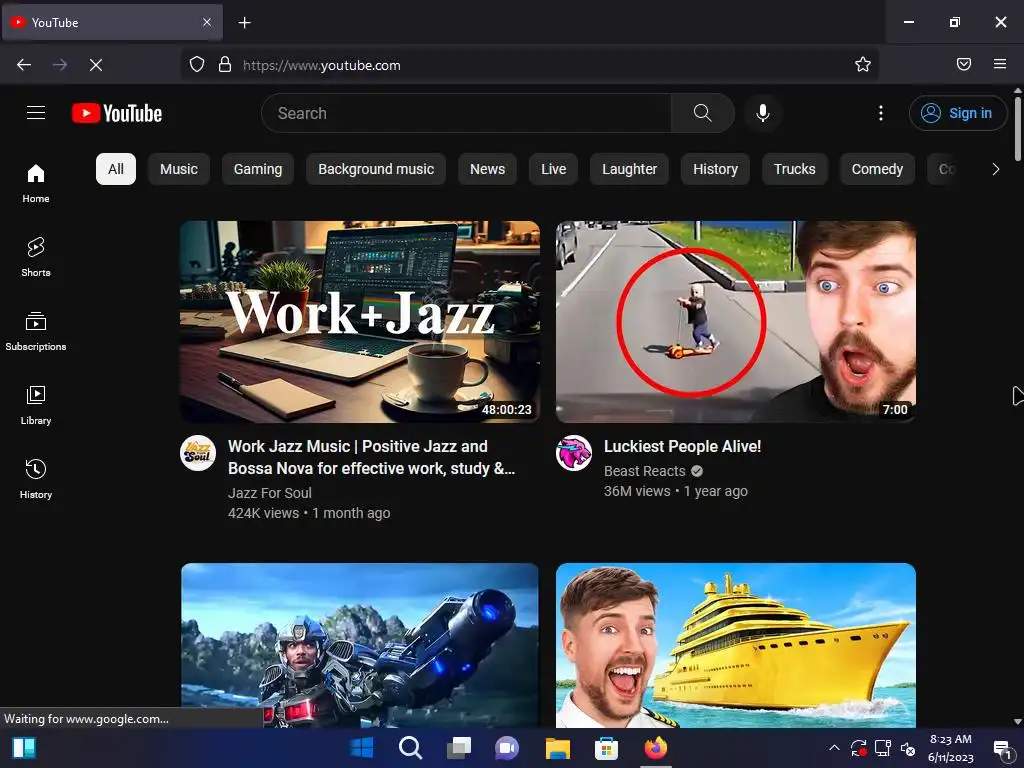This screenshot has width=1024, height=768.
Task: Open Microsoft Store from the taskbar
Action: 606,748
